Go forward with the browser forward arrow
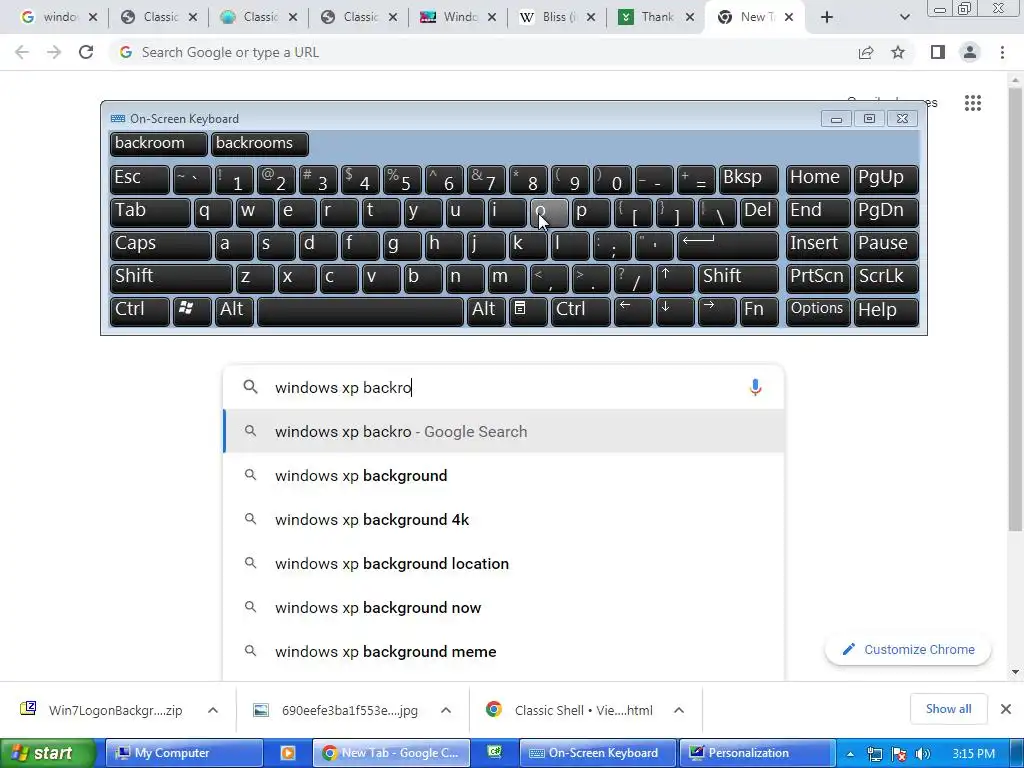 coord(54,52)
